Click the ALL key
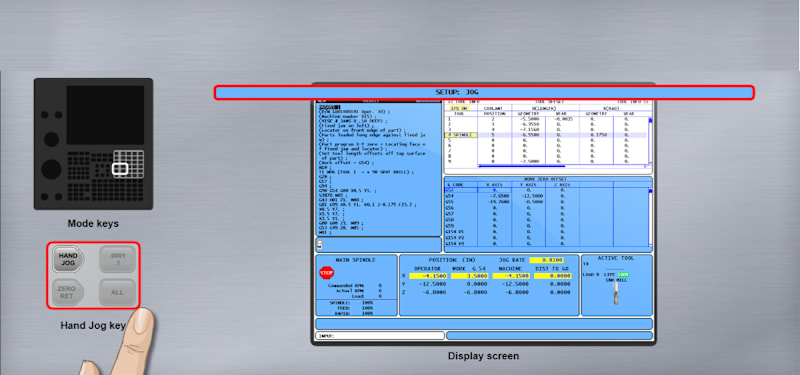Viewport: 800px width, 375px height. [x=117, y=292]
